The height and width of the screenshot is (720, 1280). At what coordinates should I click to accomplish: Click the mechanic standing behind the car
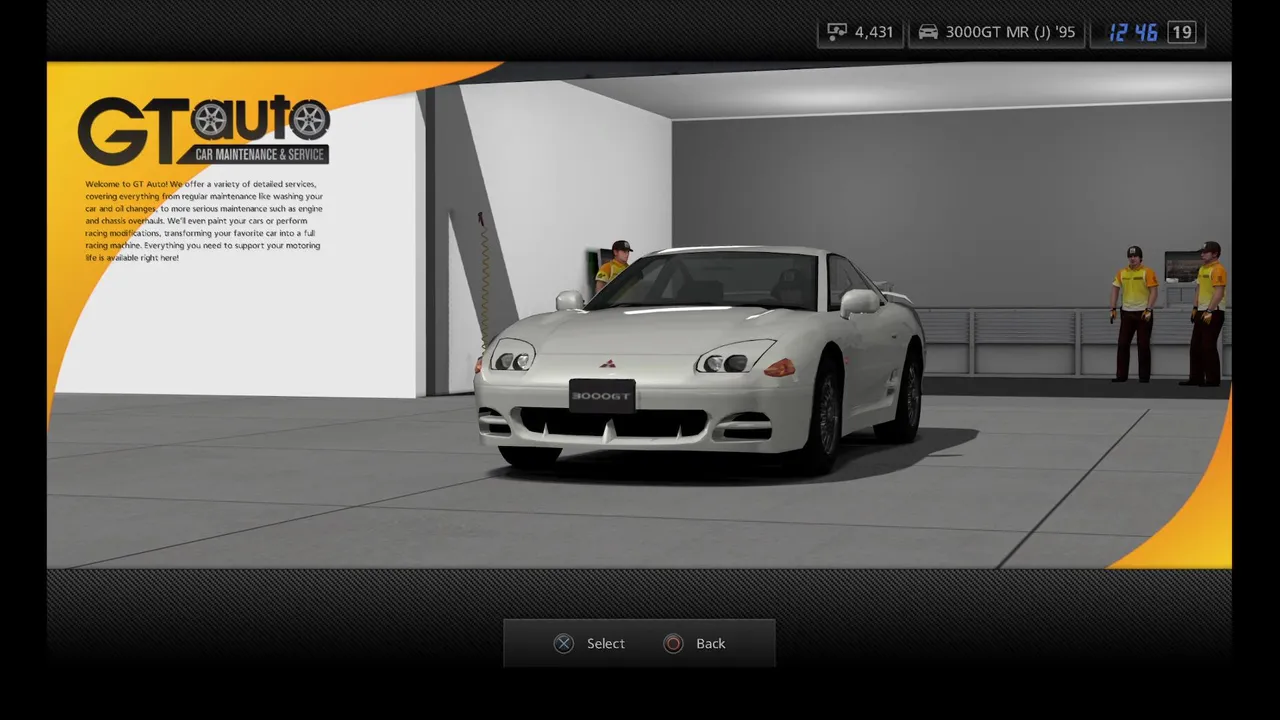[x=612, y=266]
